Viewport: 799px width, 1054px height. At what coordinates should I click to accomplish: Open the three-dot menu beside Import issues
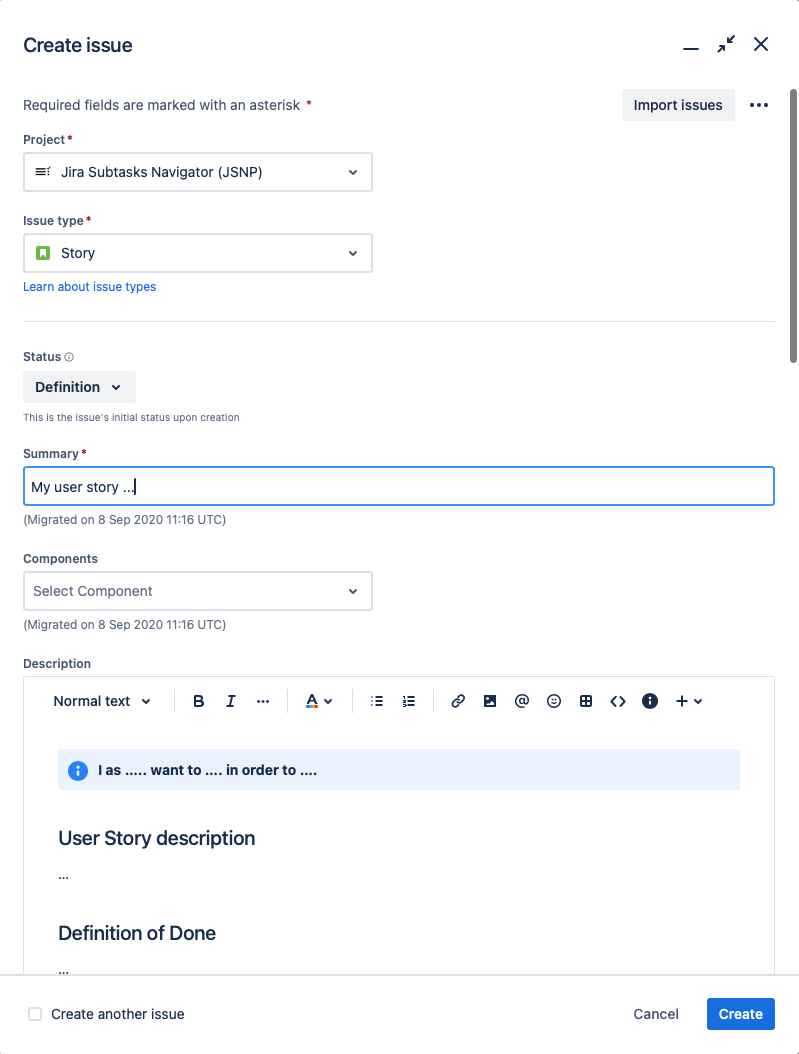coord(759,105)
